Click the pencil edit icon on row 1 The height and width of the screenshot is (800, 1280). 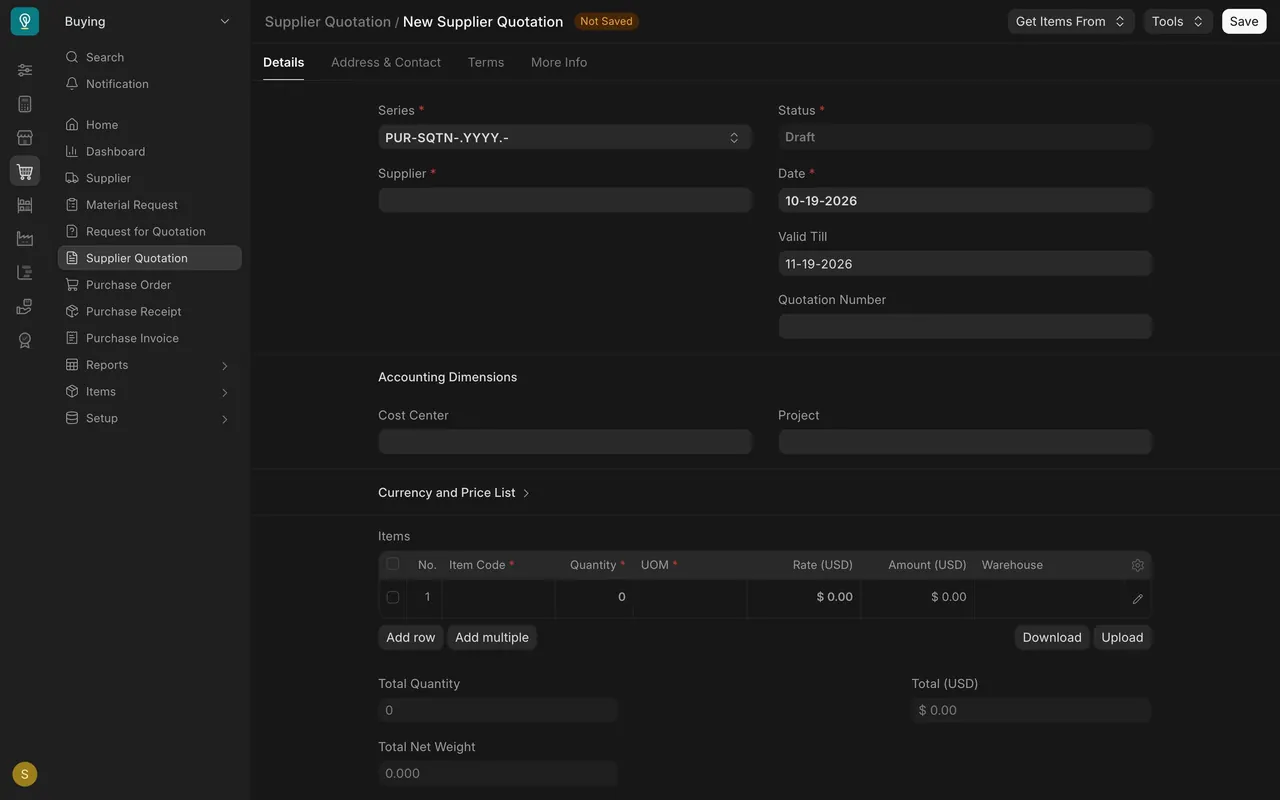coord(1137,599)
